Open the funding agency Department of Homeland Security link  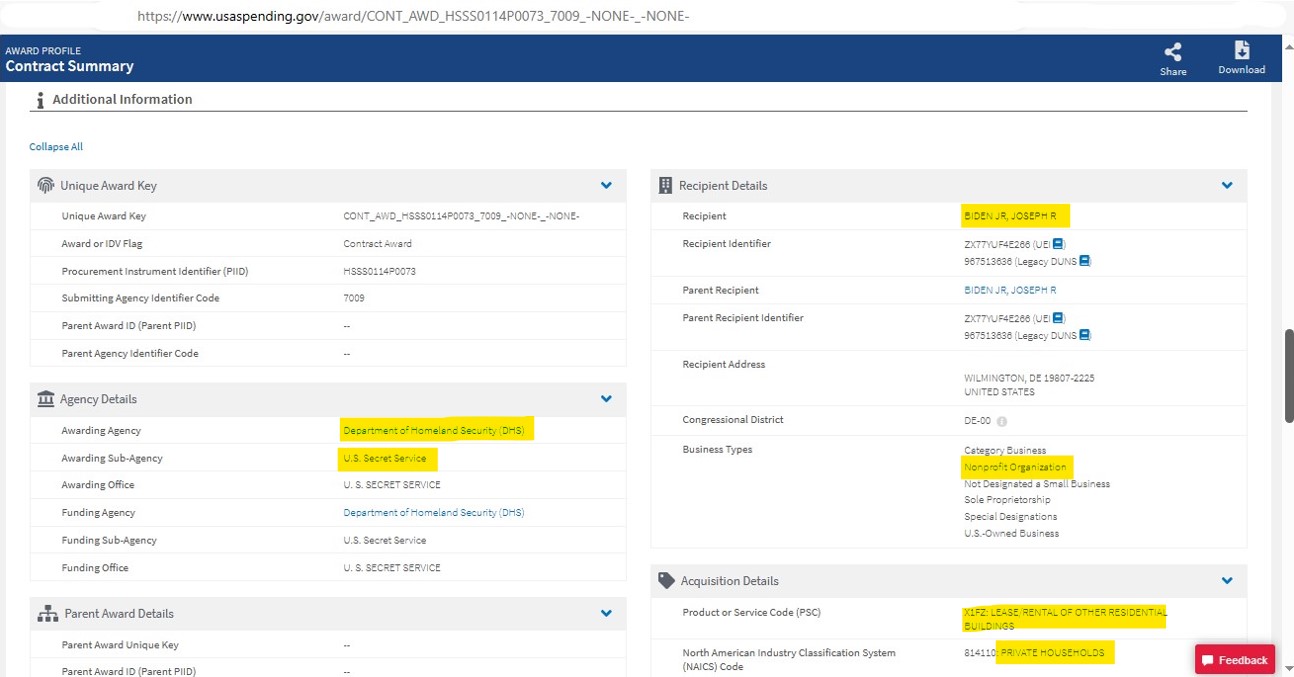[433, 512]
